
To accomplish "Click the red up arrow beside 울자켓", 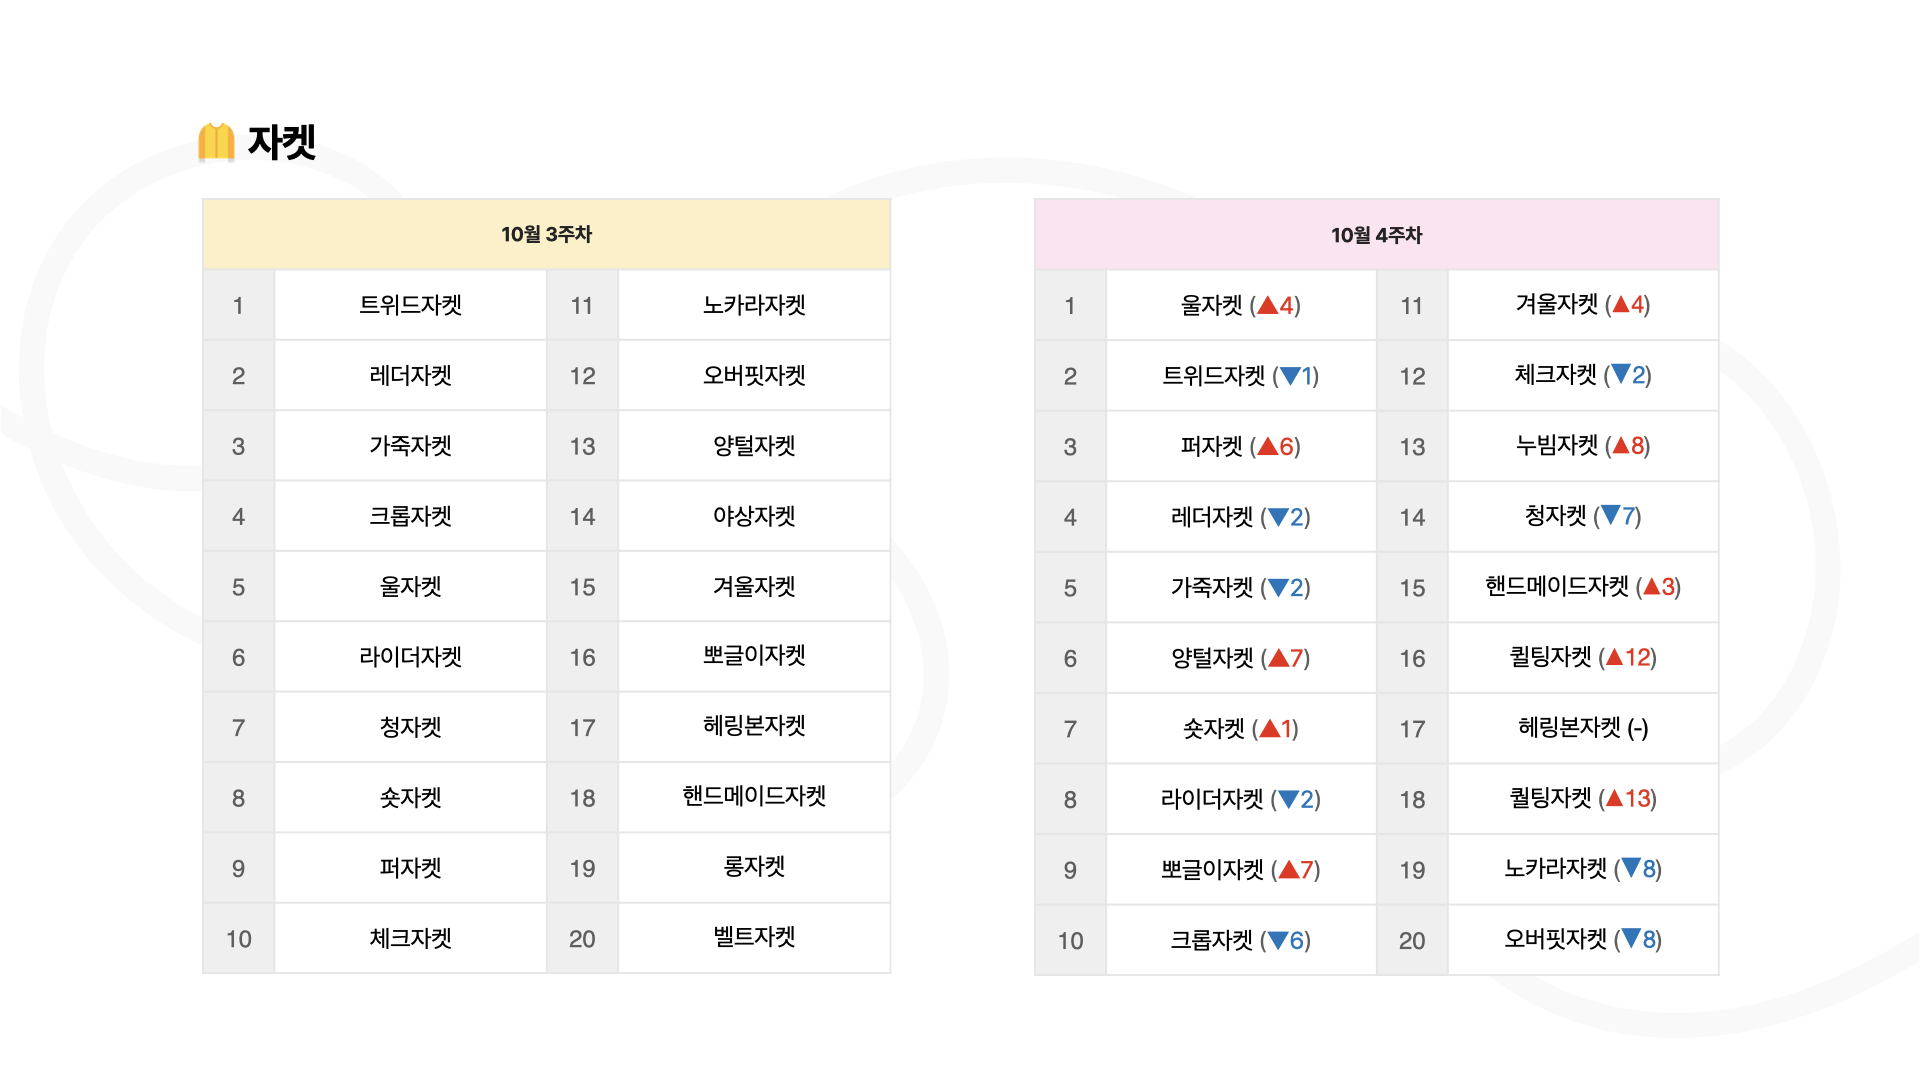I will pos(1267,306).
